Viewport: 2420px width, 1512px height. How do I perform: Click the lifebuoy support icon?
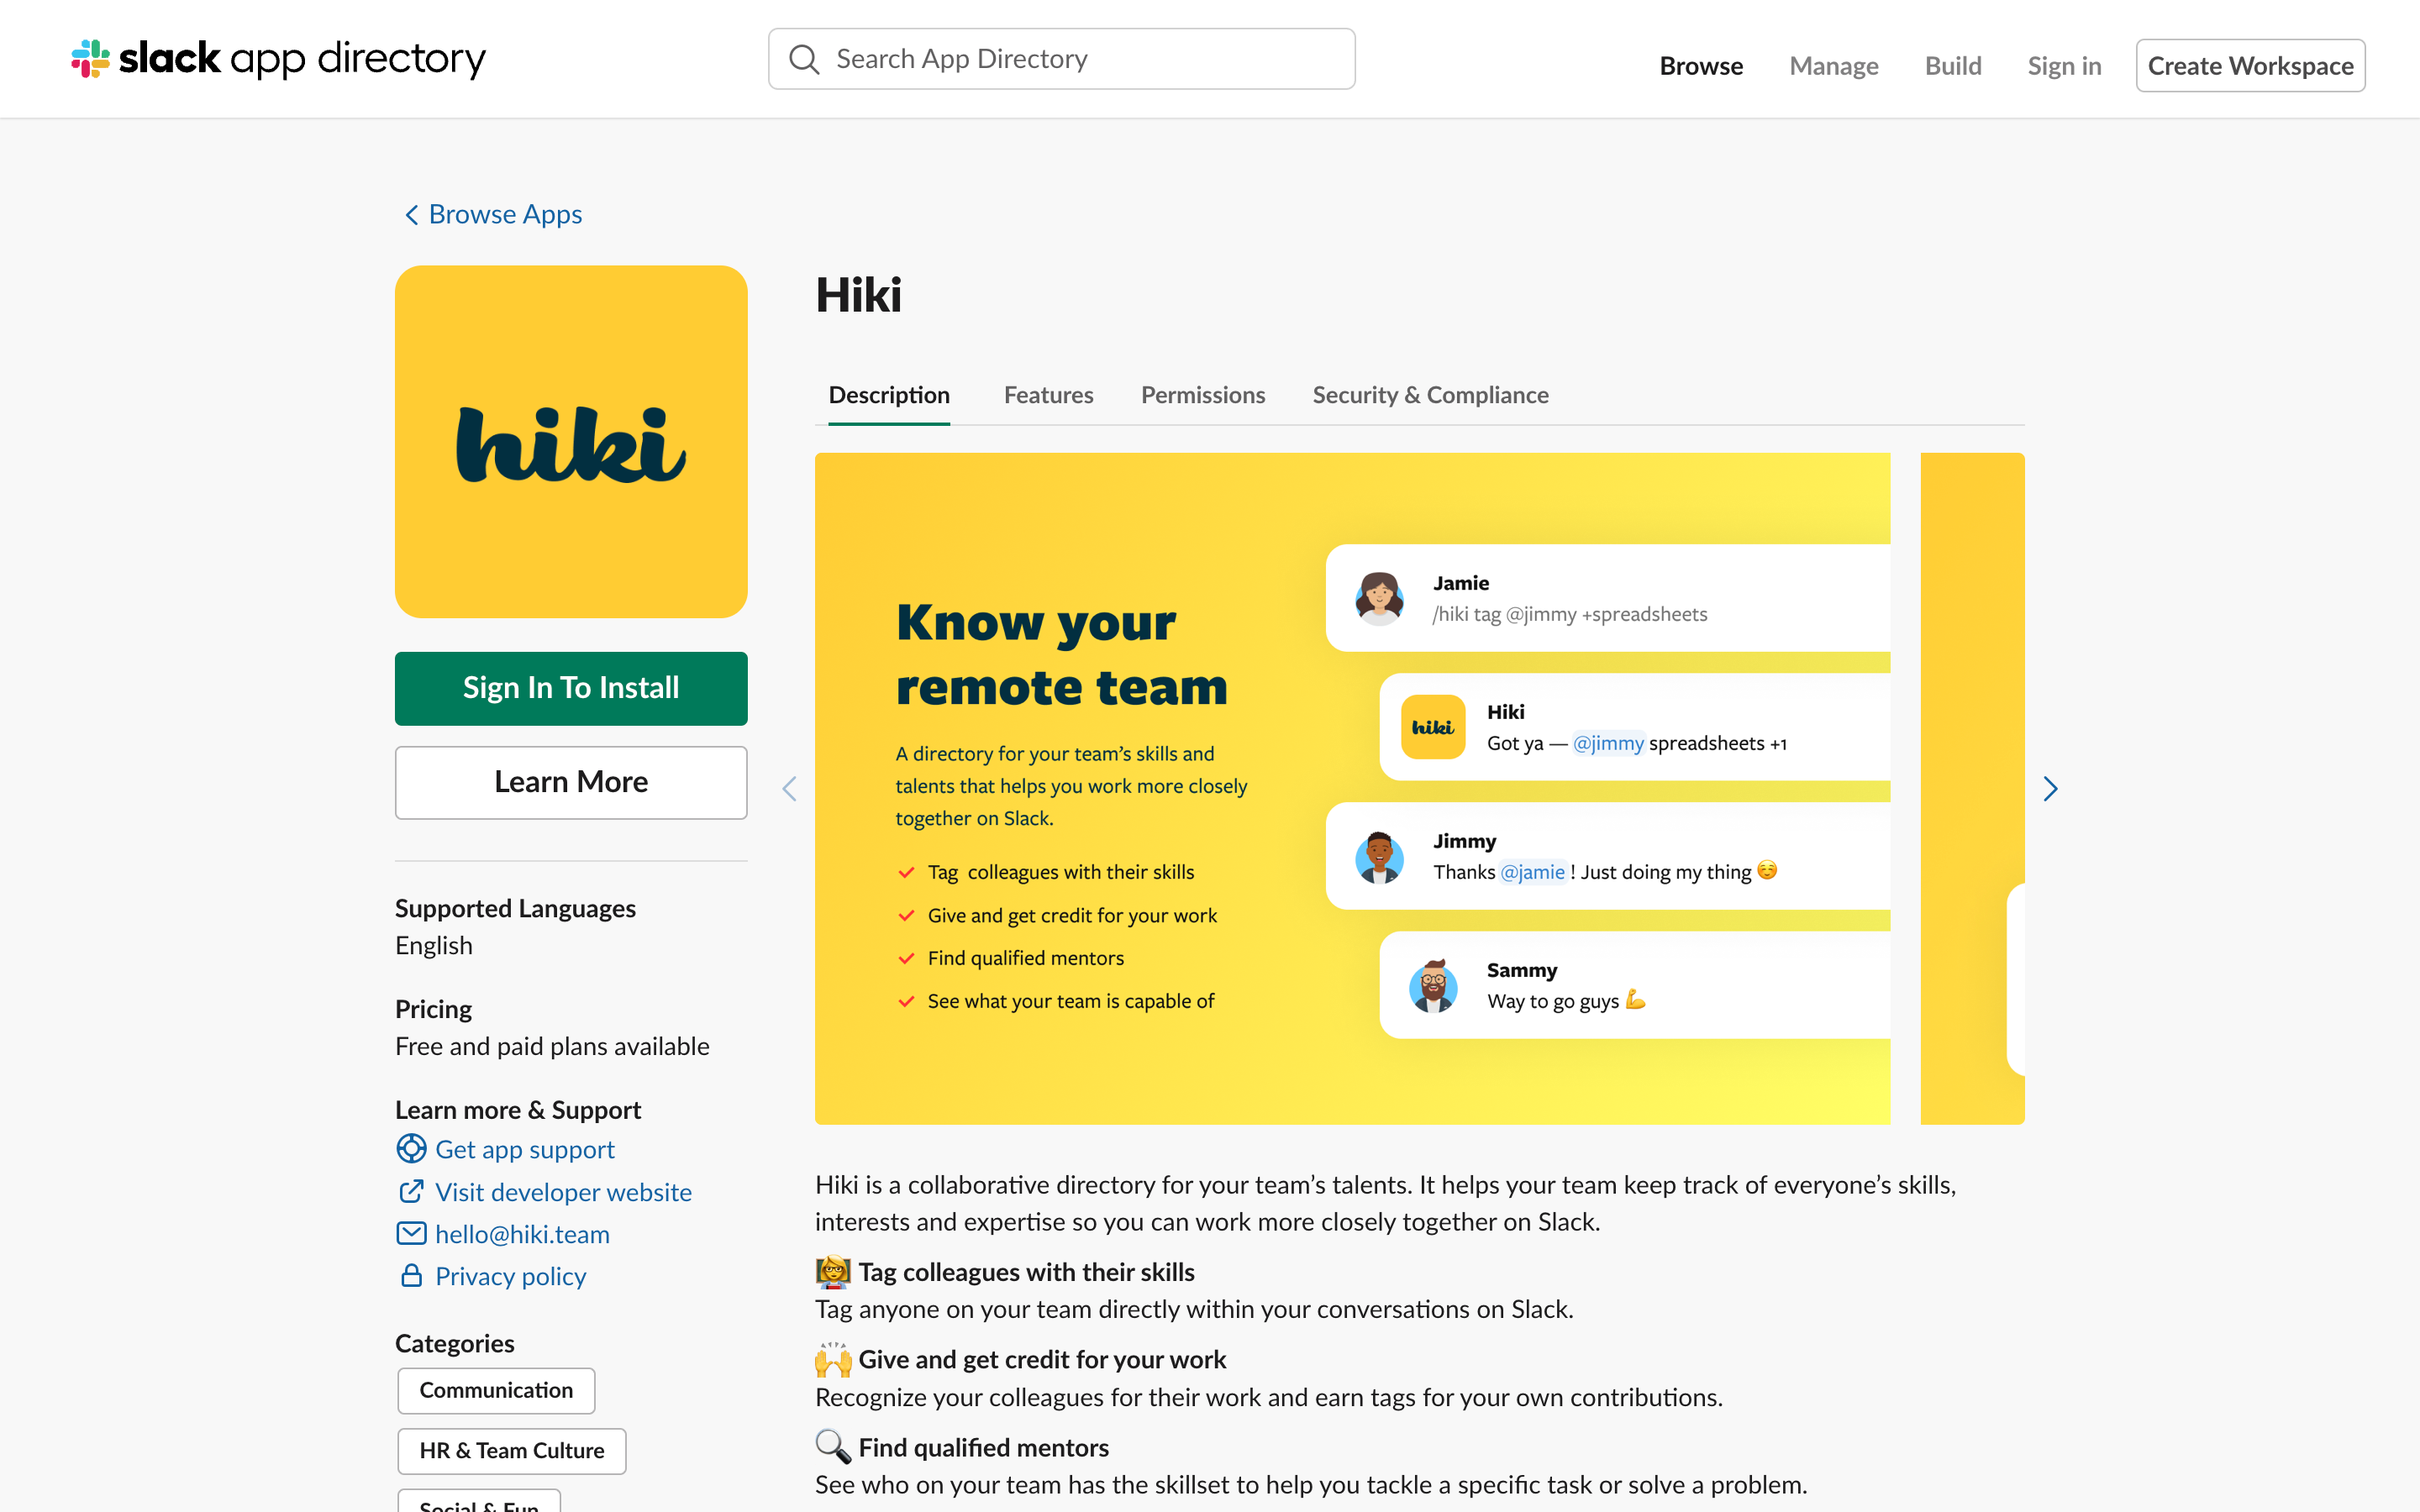[411, 1149]
